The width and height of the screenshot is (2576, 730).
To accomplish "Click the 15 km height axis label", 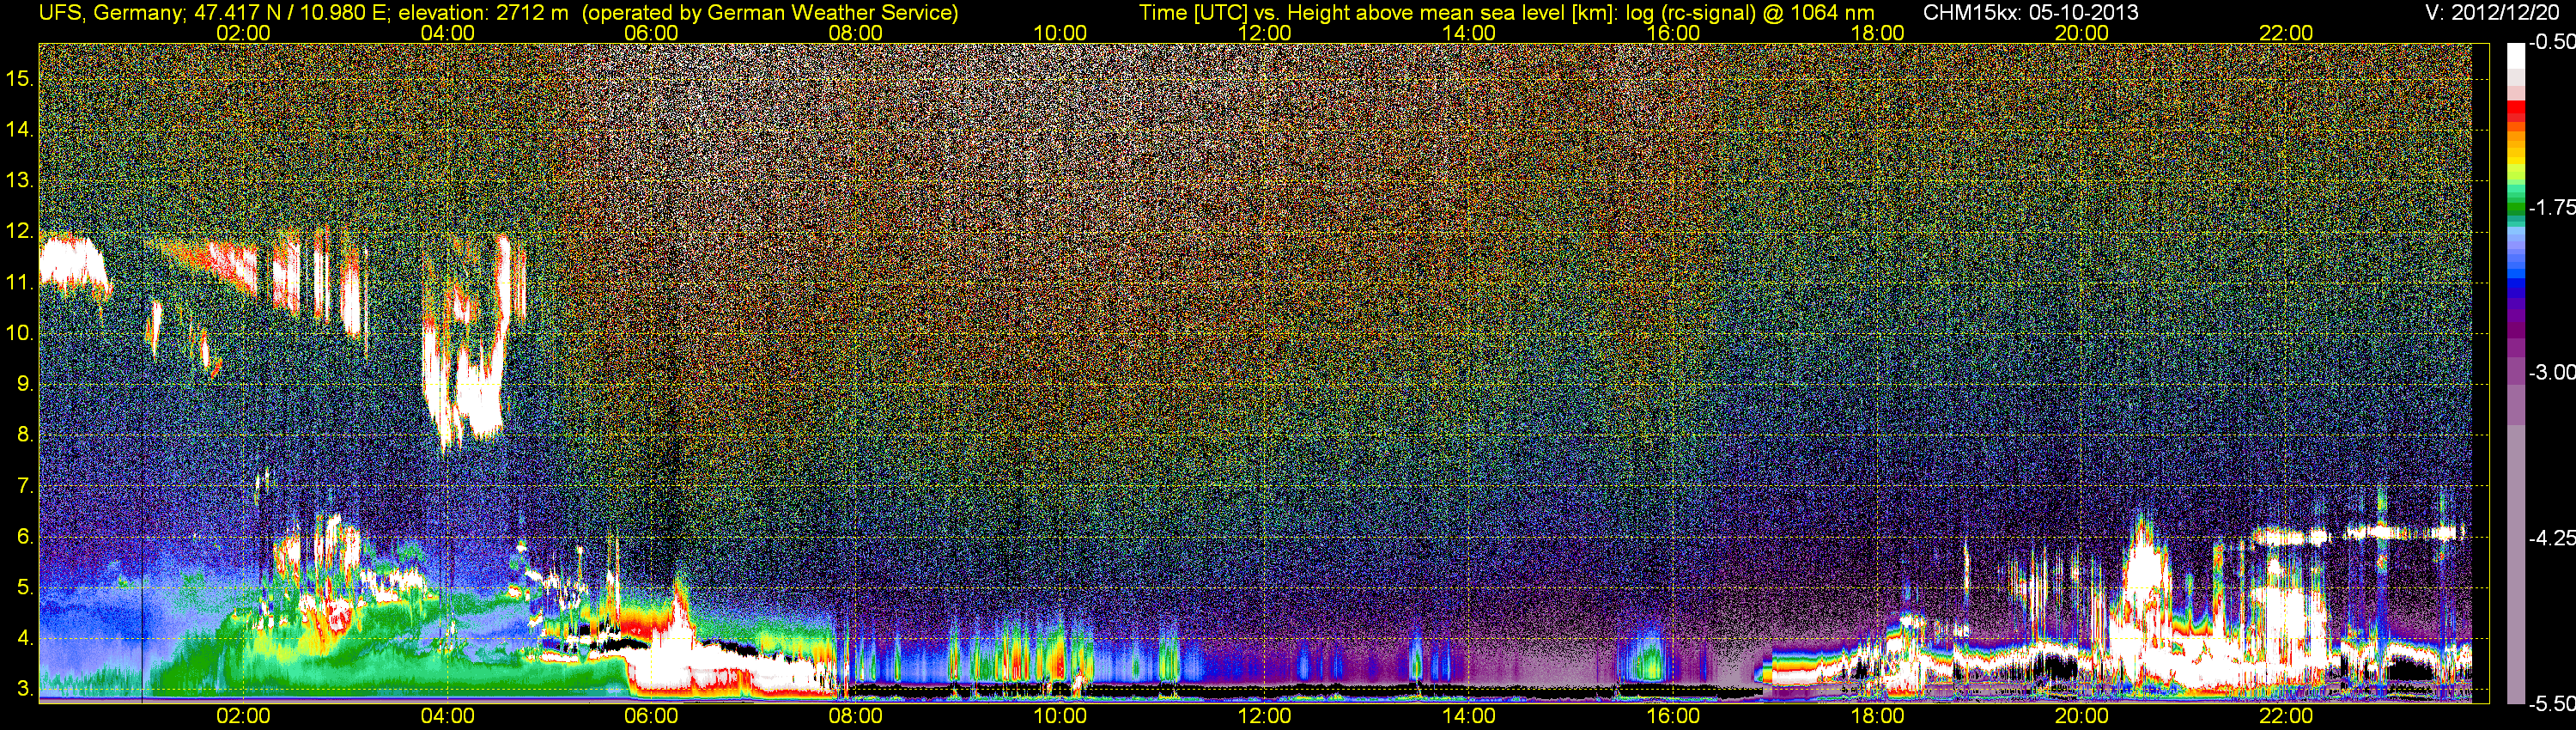I will (18, 79).
